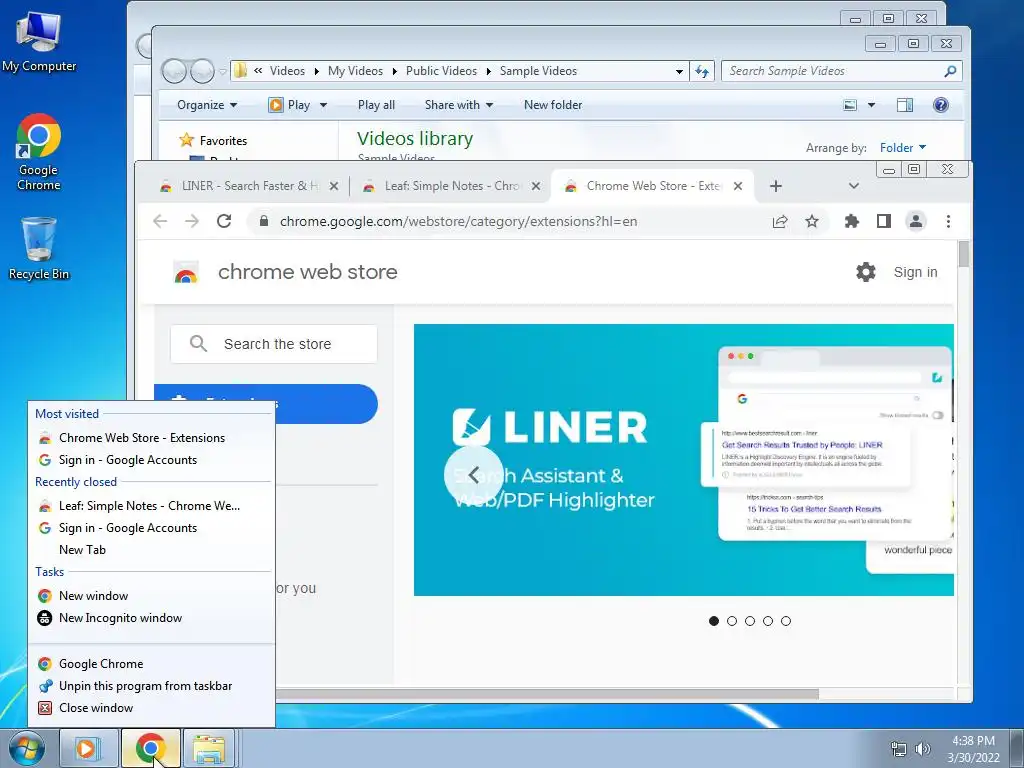
Task: Open Chrome's three-dot menu
Action: (x=948, y=221)
